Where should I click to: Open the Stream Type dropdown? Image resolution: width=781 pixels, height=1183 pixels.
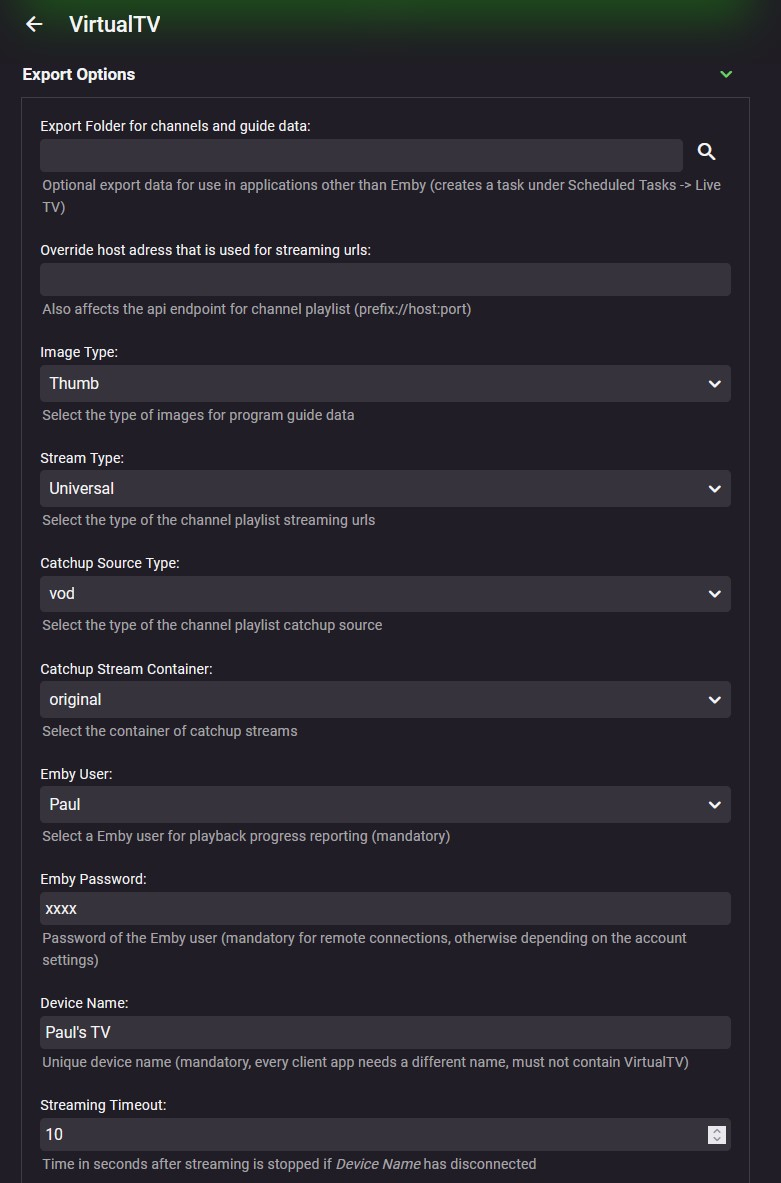385,489
